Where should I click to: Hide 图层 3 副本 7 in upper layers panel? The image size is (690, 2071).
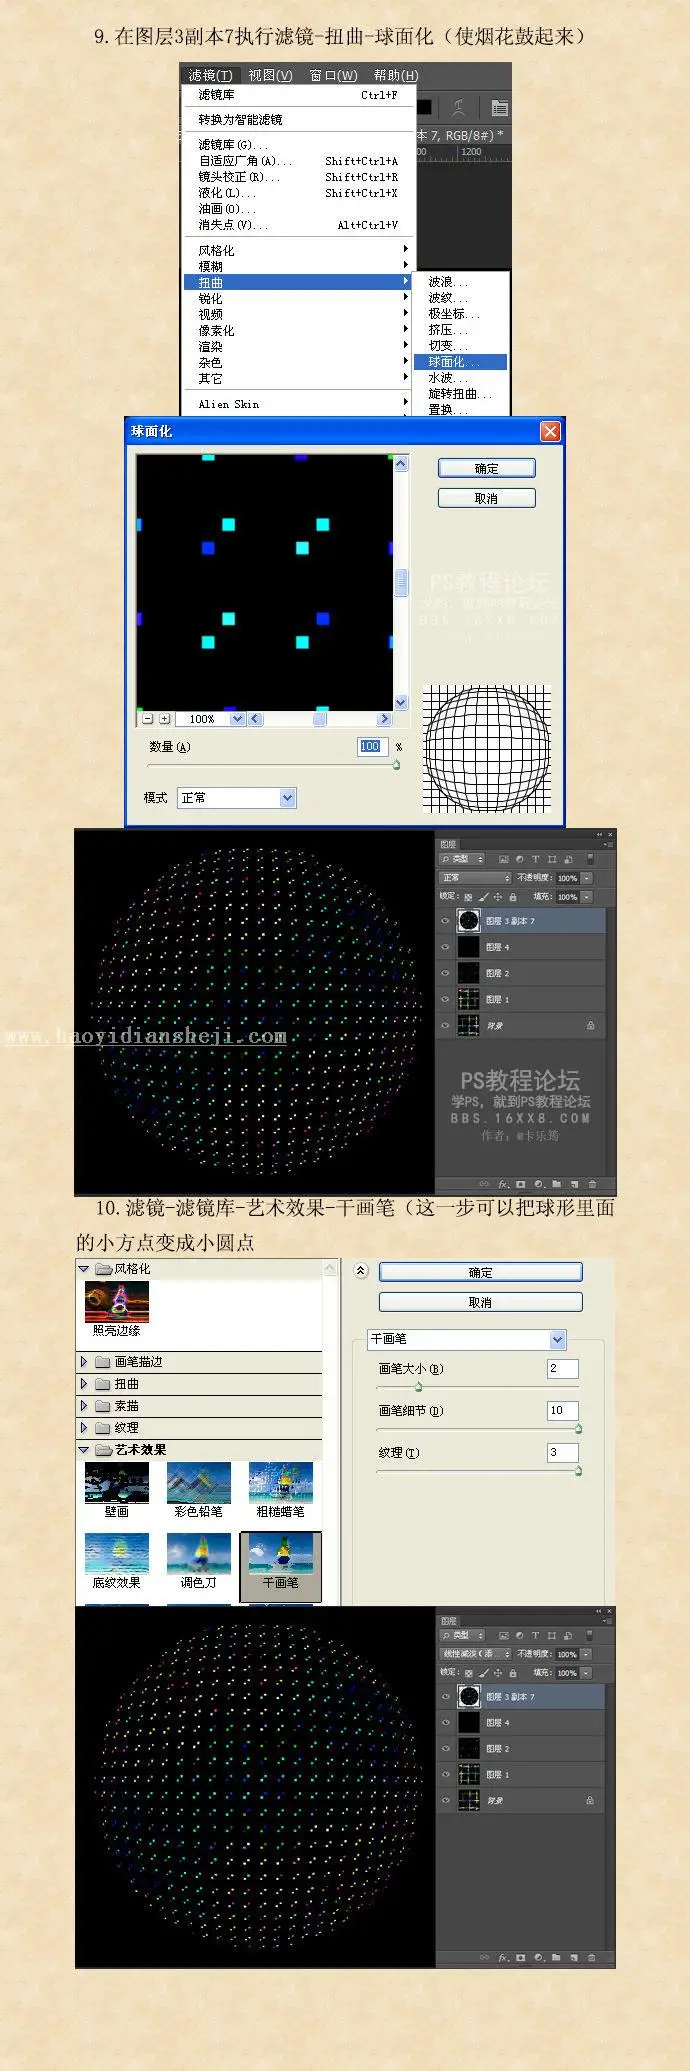point(445,921)
